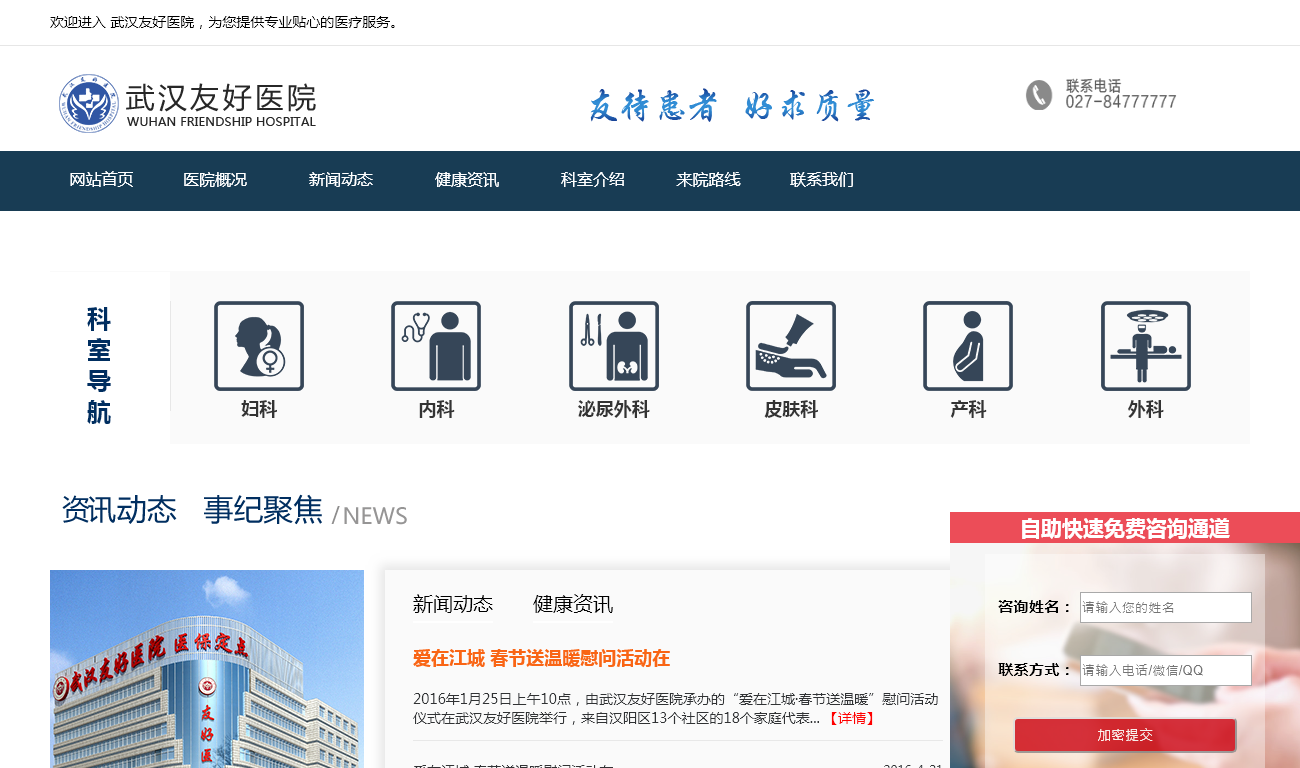Click the Gynecology (妇科) department icon

258,346
